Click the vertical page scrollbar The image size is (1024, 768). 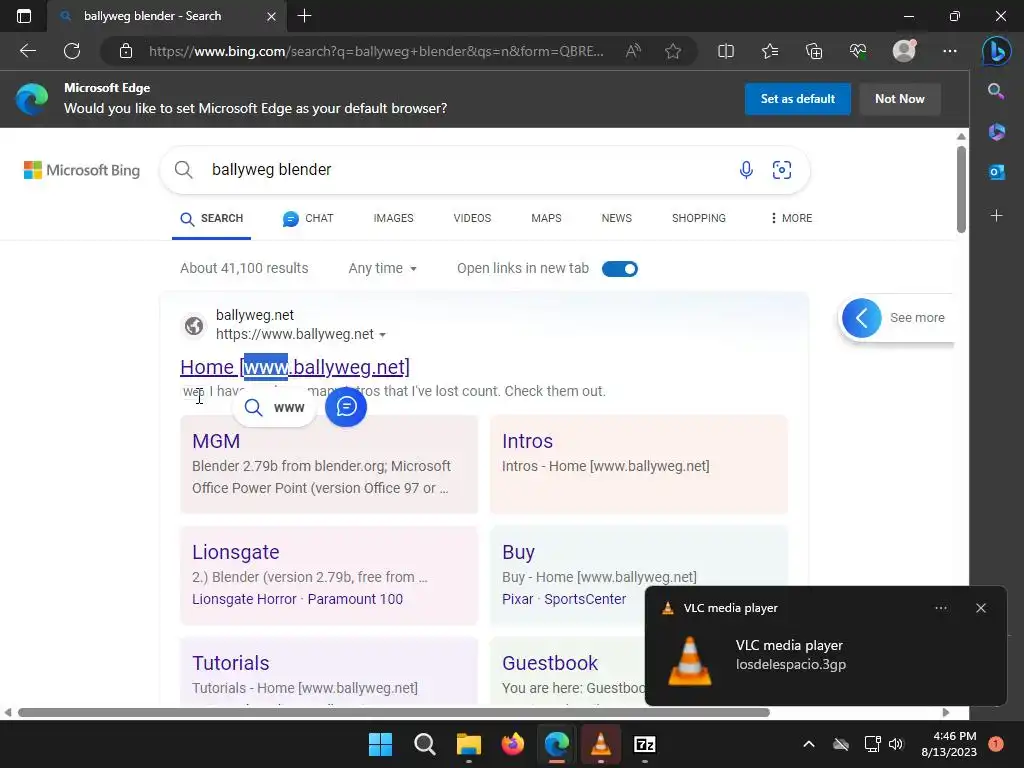click(x=961, y=189)
